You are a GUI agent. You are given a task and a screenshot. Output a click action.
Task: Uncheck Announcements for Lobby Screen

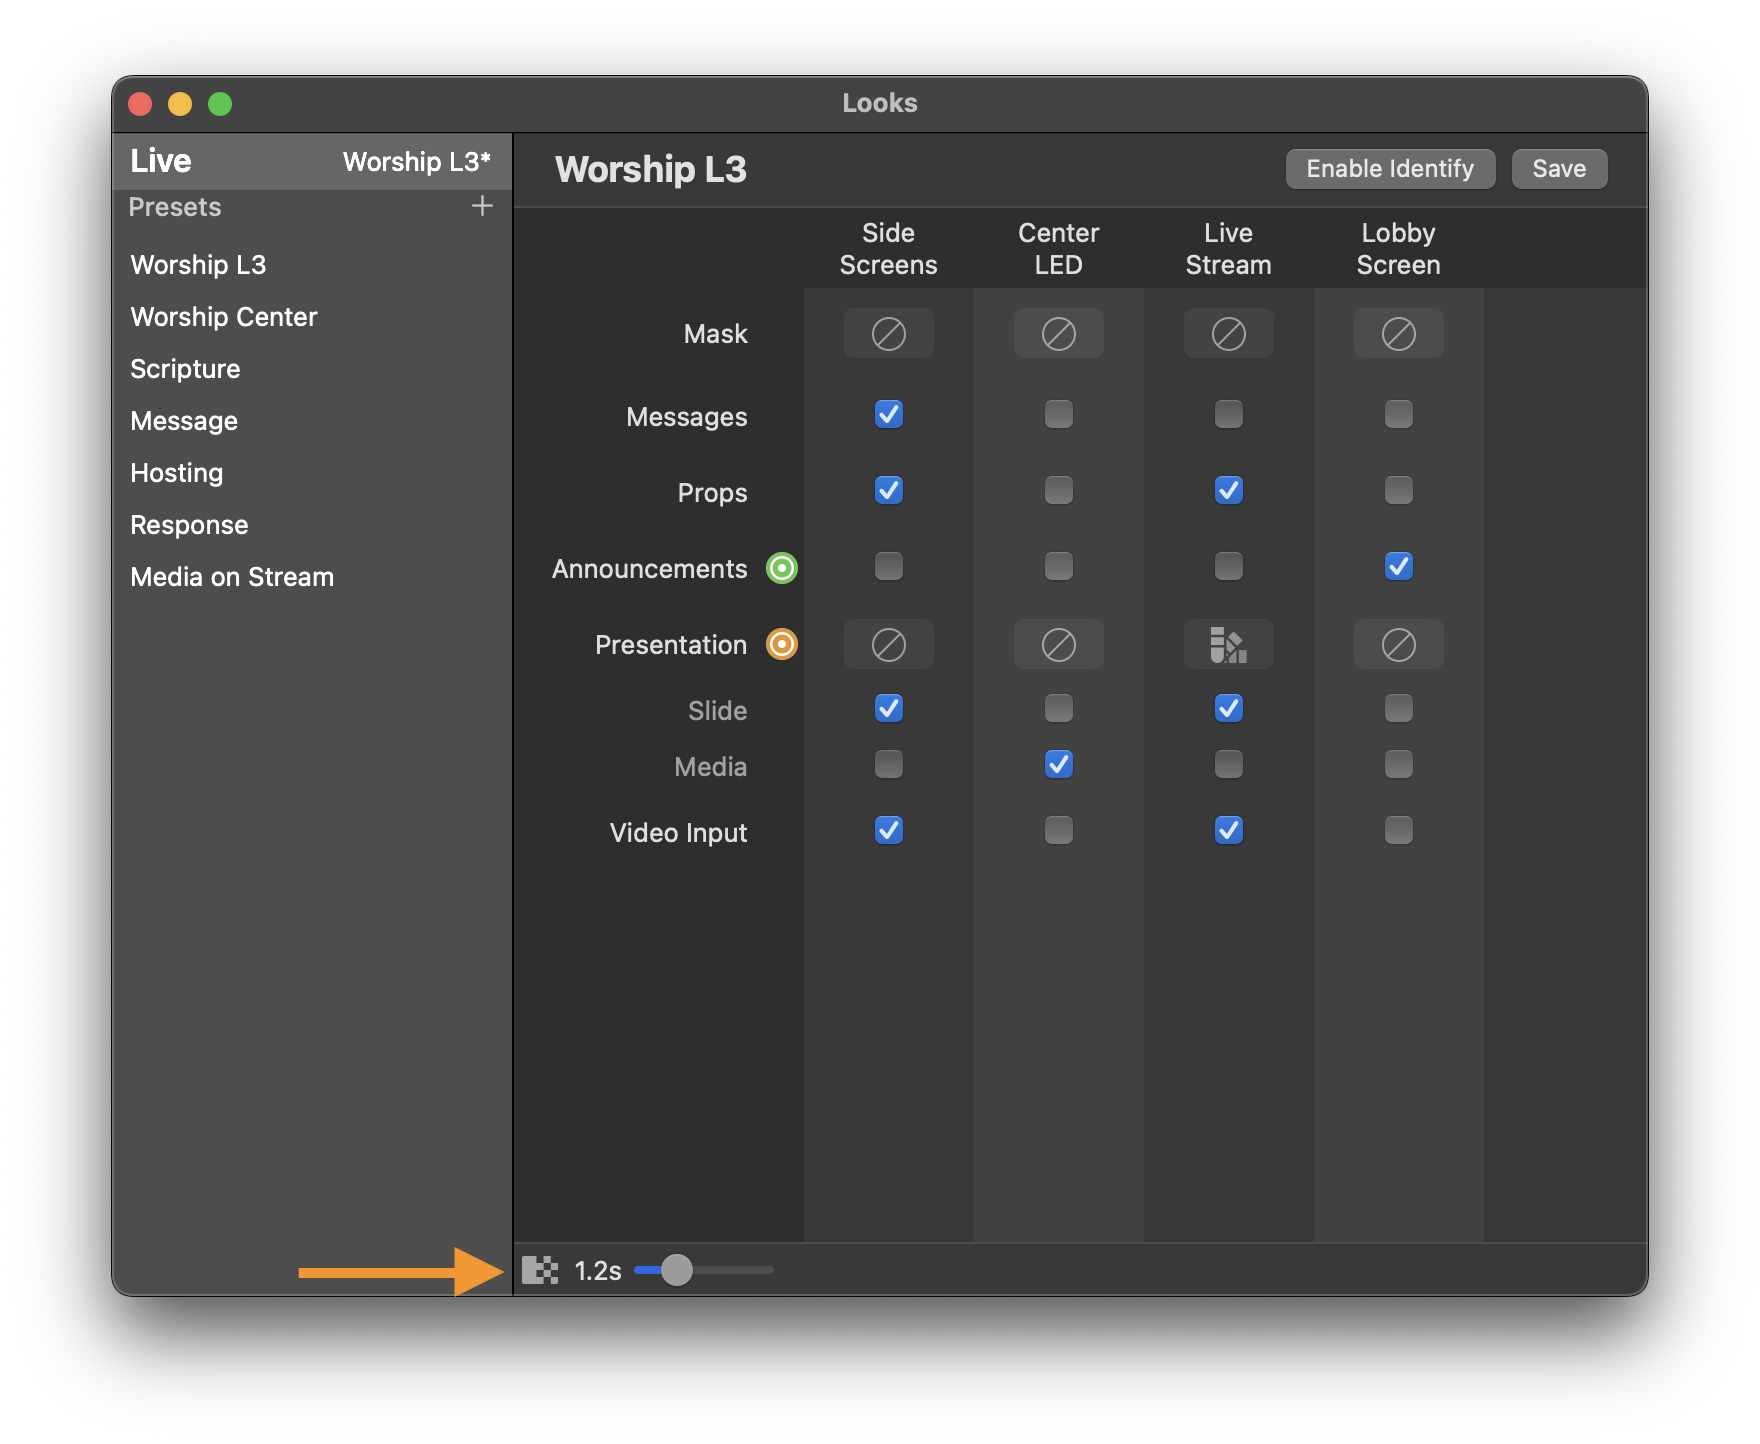(x=1398, y=566)
